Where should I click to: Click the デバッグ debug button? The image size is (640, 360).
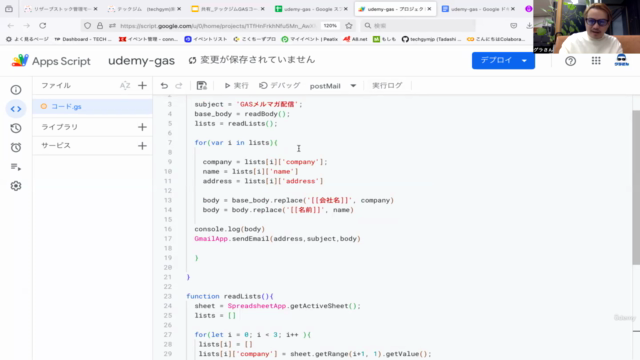(280, 86)
